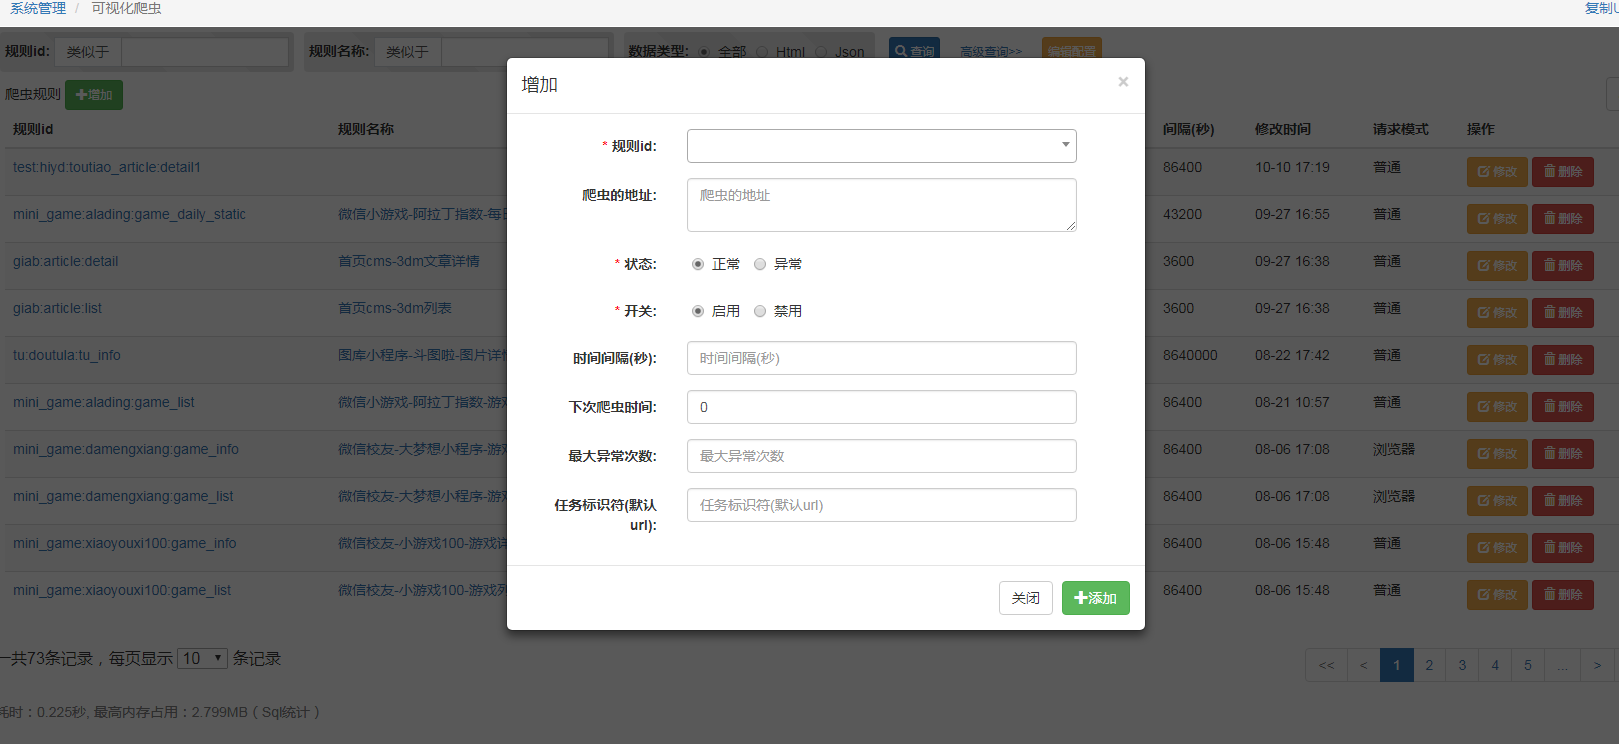1619x744 pixels.
Task: Focus the 最大异常次数 input
Action: (881, 456)
